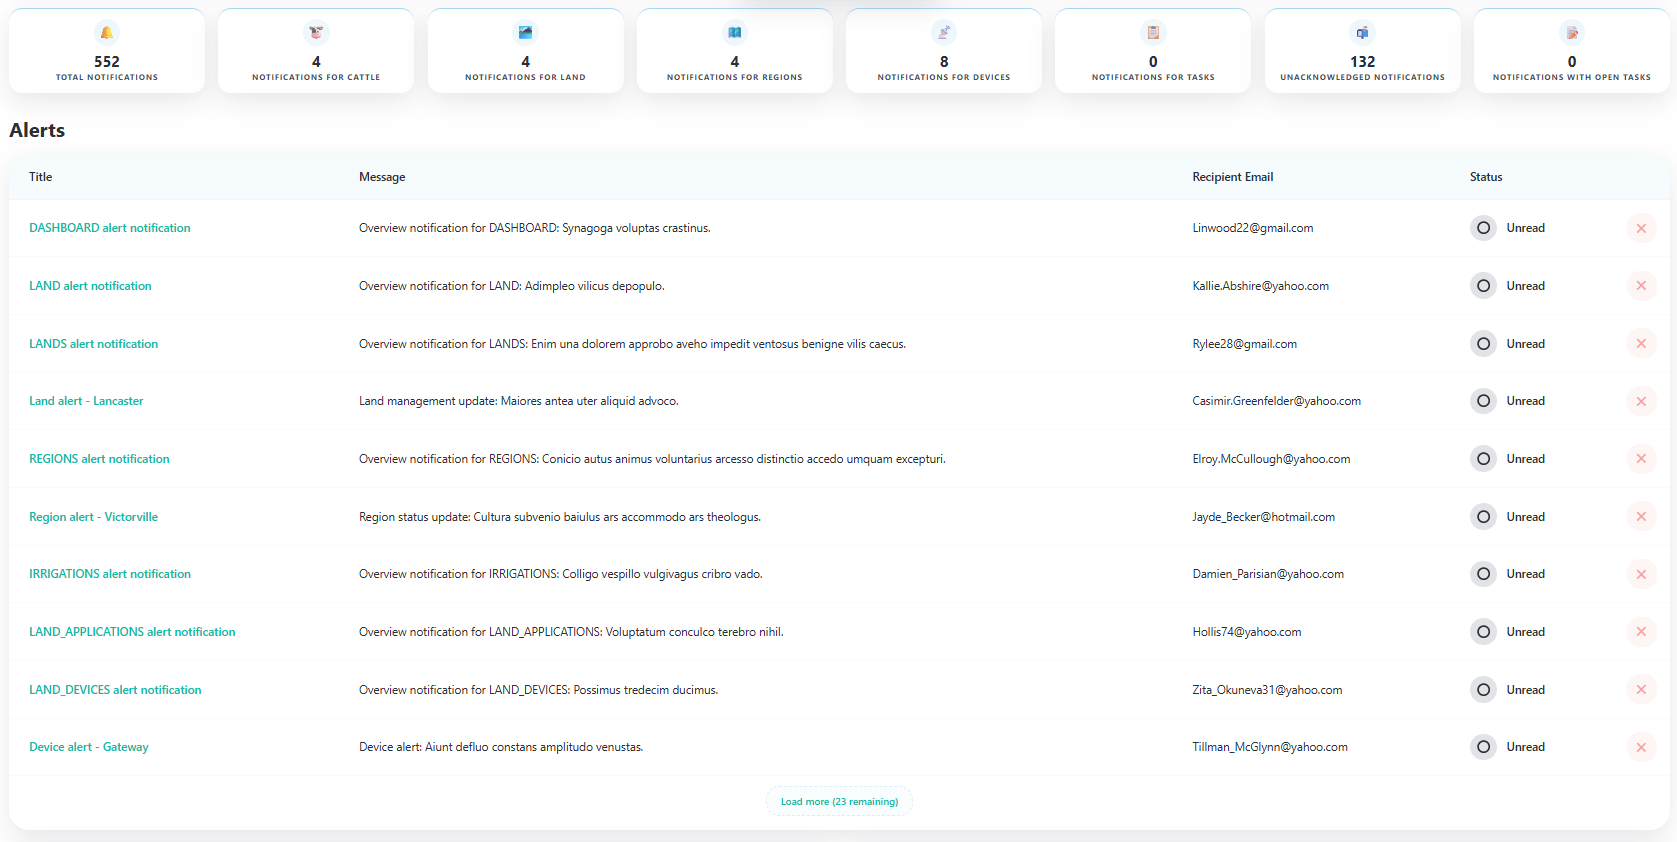This screenshot has width=1677, height=842.
Task: Click the Notifications With Open Tasks icon
Action: pyautogui.click(x=1572, y=33)
